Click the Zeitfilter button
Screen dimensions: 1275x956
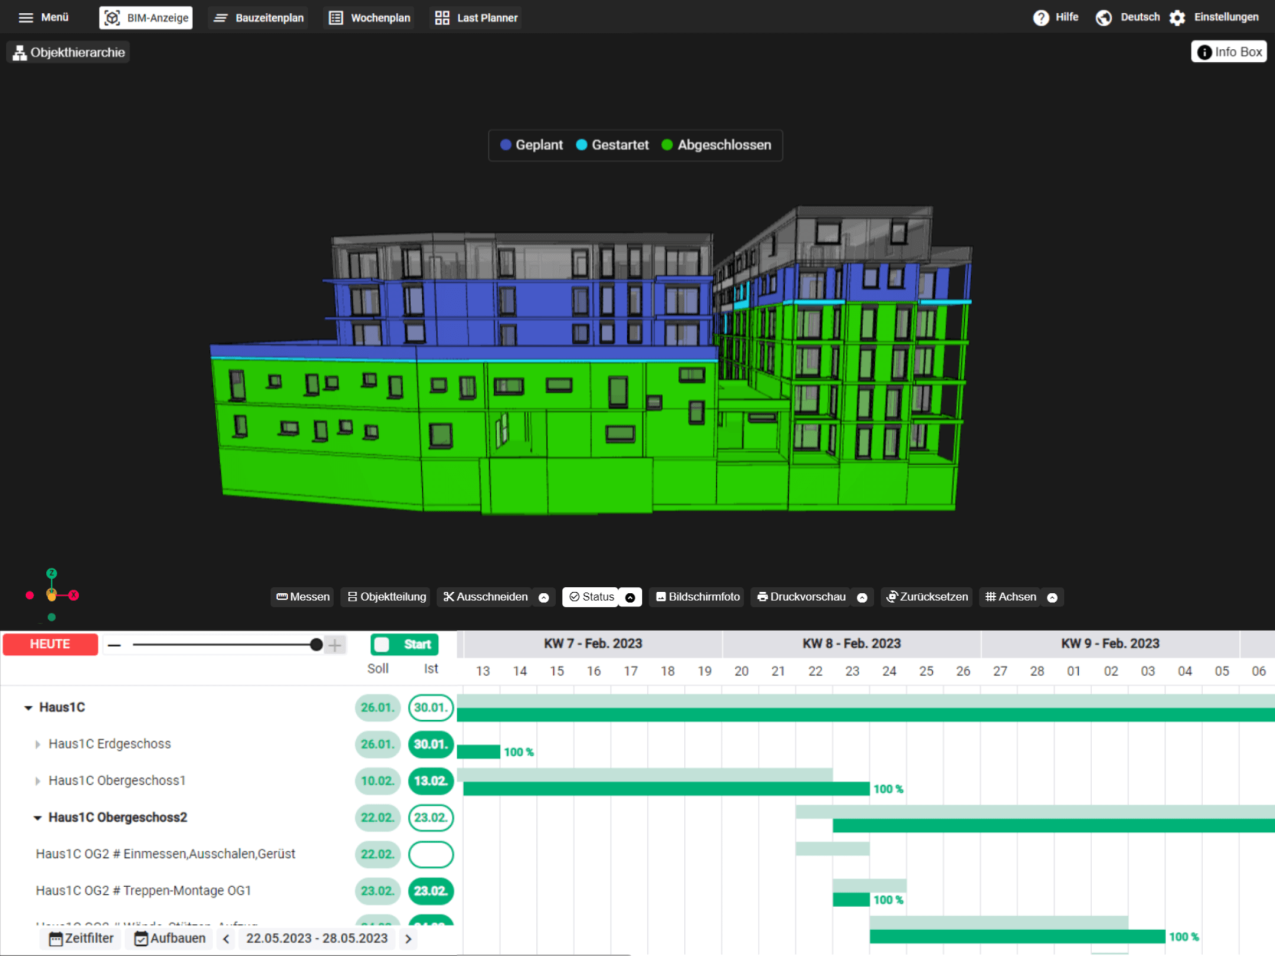(x=81, y=938)
